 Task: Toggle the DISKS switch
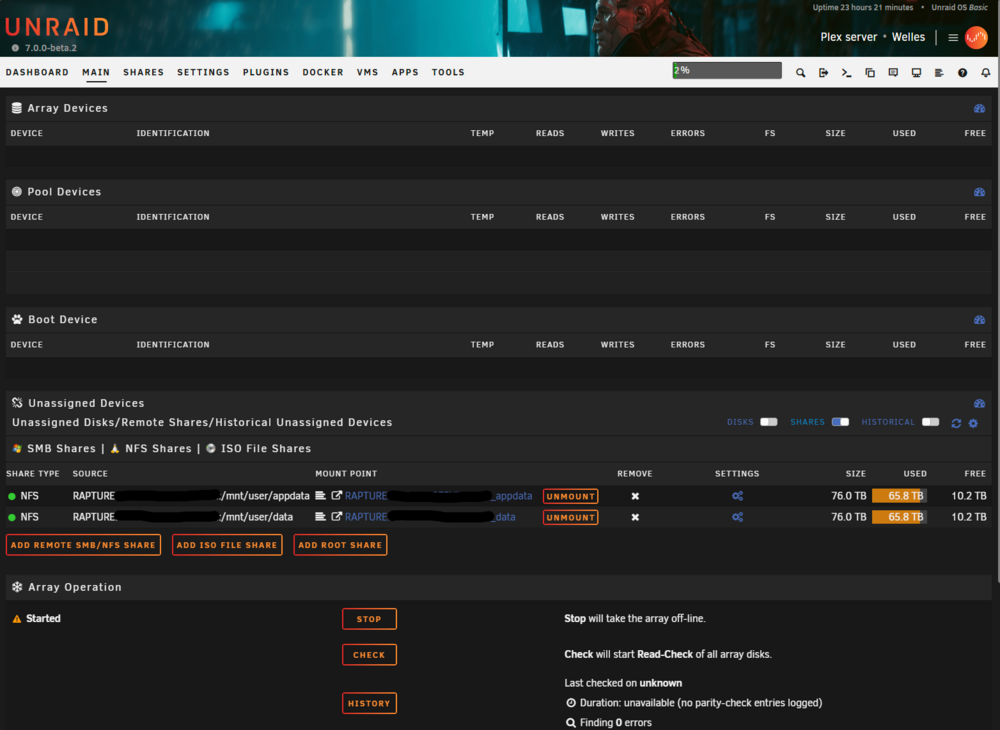(768, 422)
